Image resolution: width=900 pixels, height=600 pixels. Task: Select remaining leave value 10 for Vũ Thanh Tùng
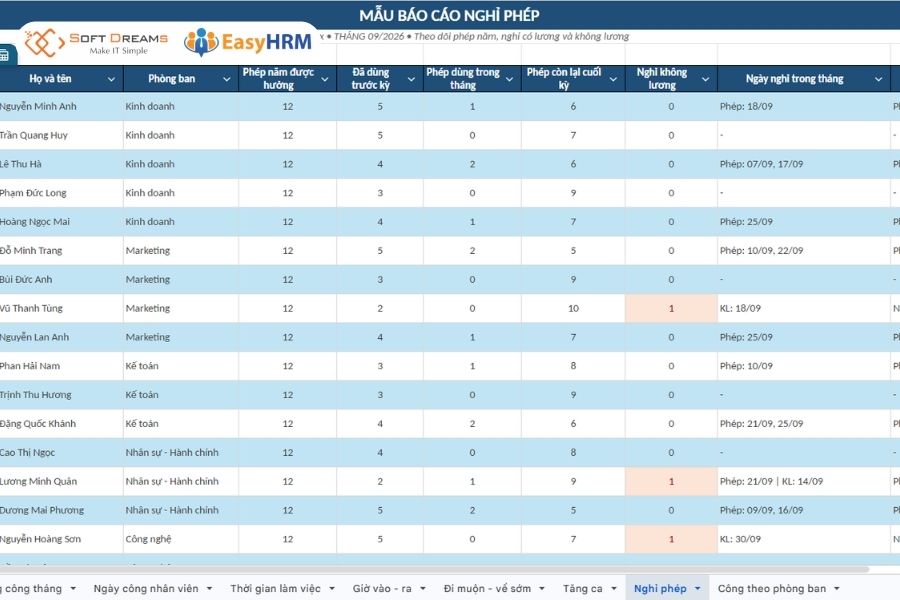(x=573, y=308)
